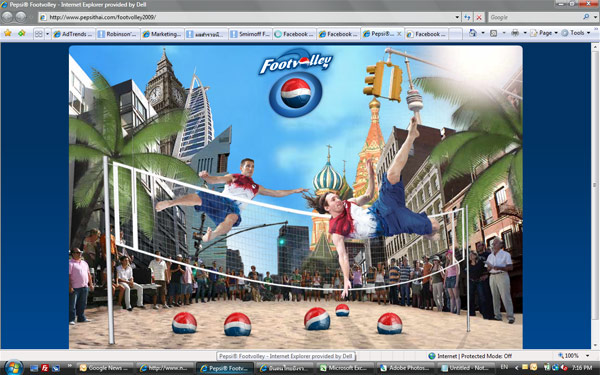The image size is (600, 375).
Task: Stop page loading with red X
Action: click(479, 17)
